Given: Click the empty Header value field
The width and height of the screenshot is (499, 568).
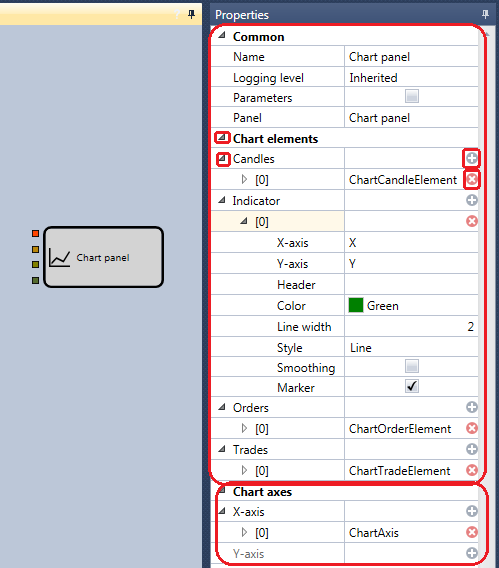Looking at the screenshot, I should click(x=411, y=284).
